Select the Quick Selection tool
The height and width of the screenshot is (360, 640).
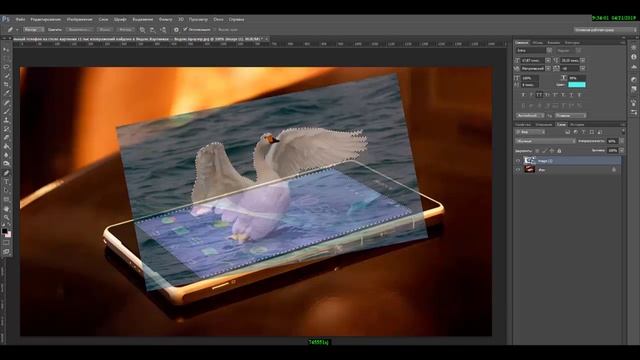coord(6,76)
